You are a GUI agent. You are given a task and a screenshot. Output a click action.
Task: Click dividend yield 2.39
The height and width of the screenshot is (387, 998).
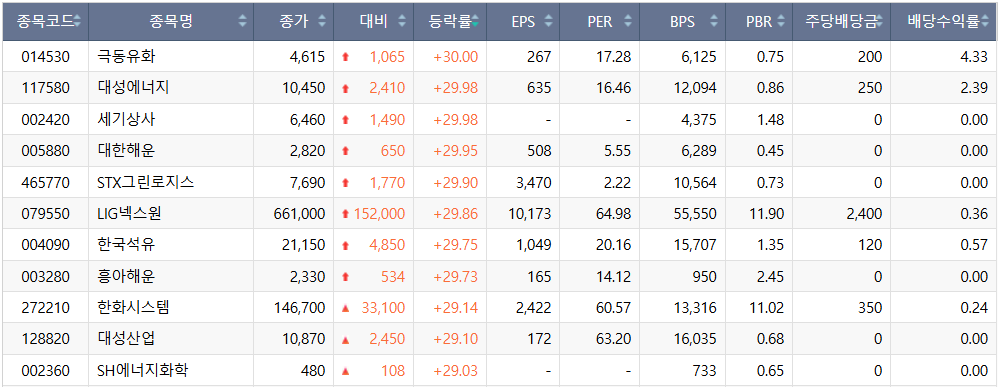click(974, 88)
